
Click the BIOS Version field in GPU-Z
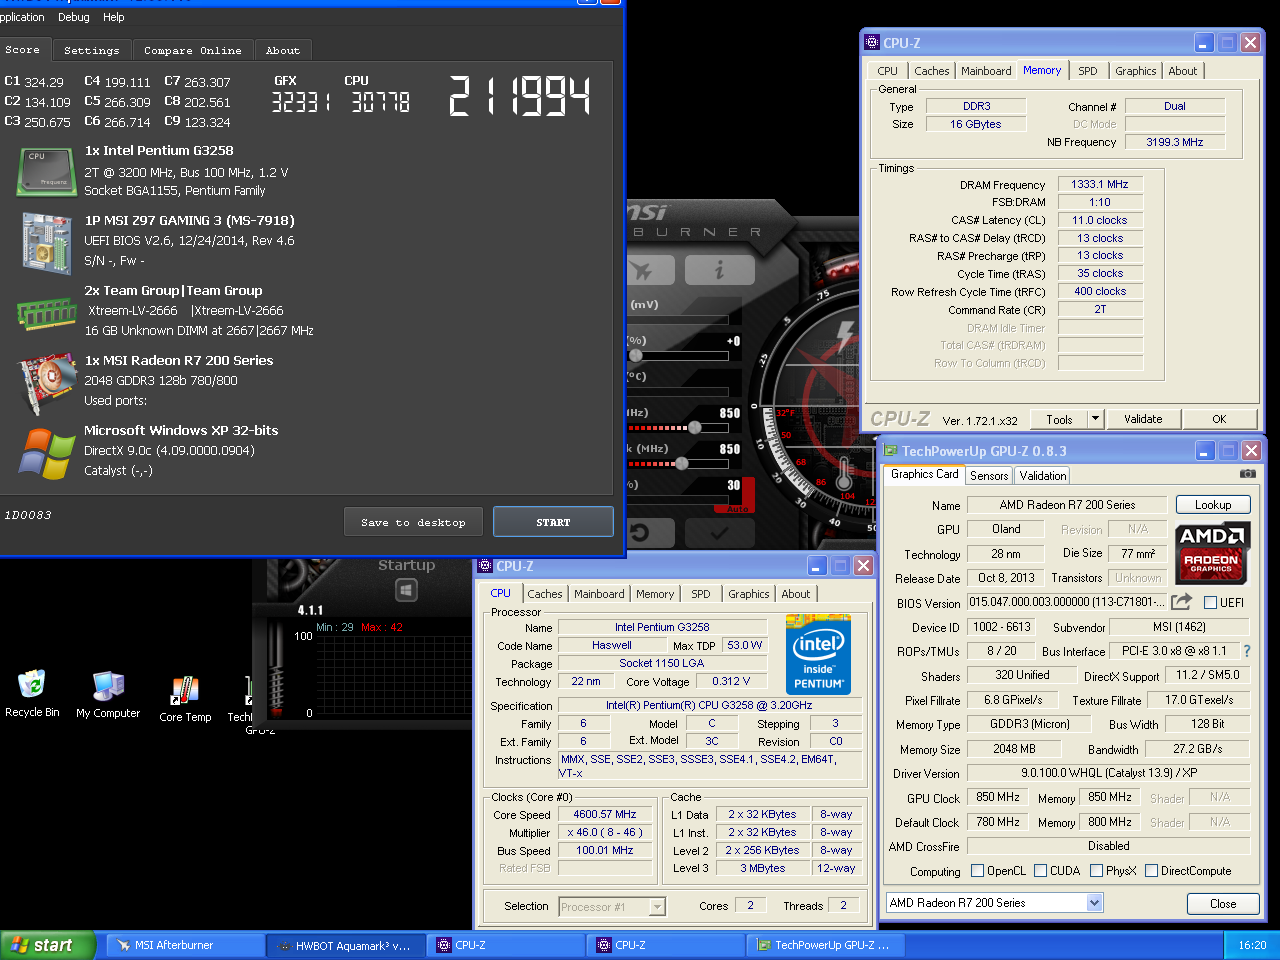click(1066, 602)
